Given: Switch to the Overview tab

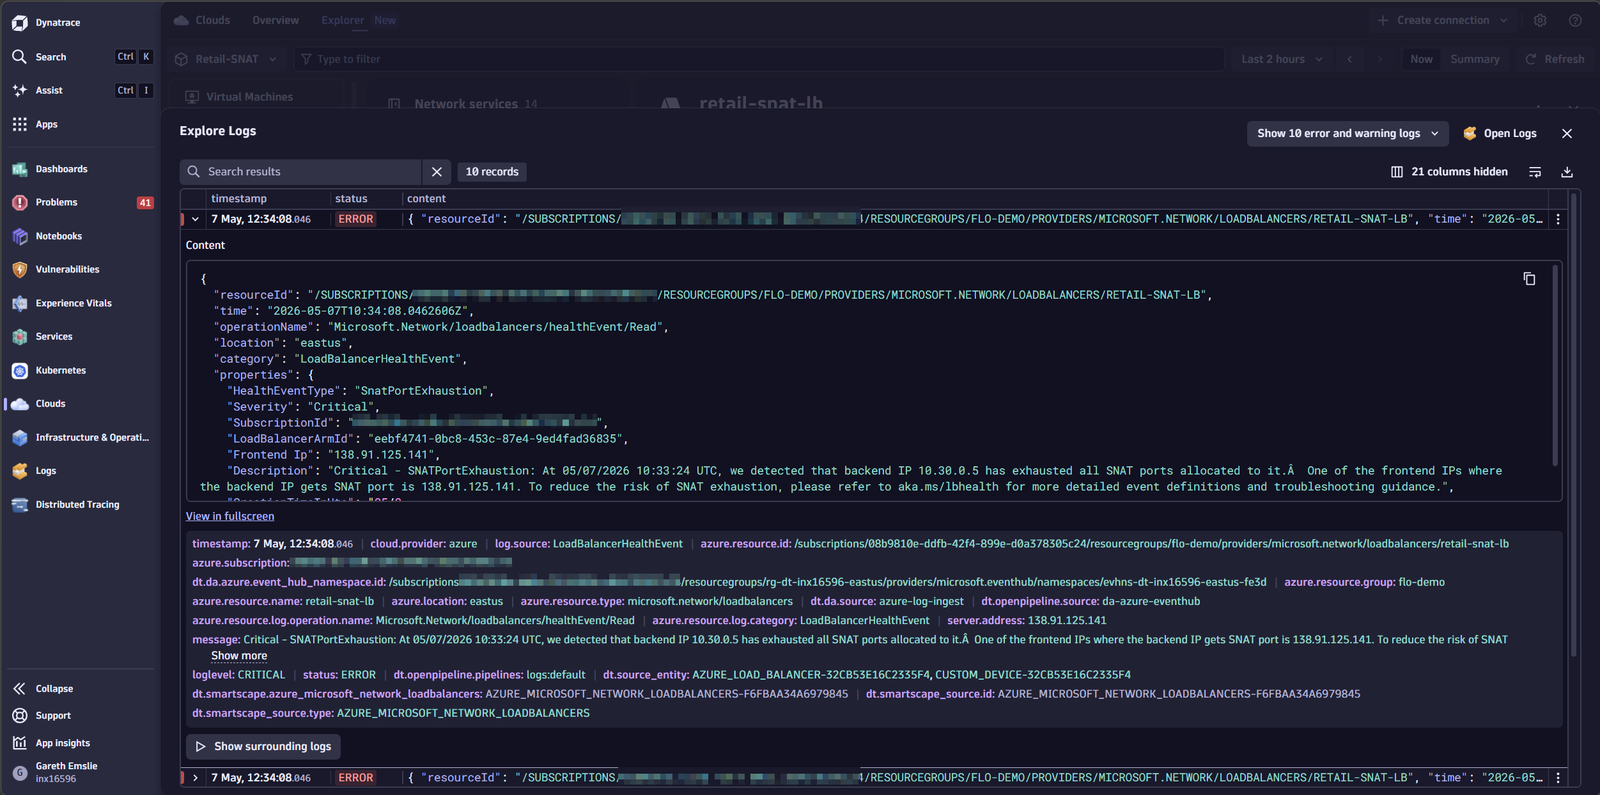Looking at the screenshot, I should coord(275,20).
